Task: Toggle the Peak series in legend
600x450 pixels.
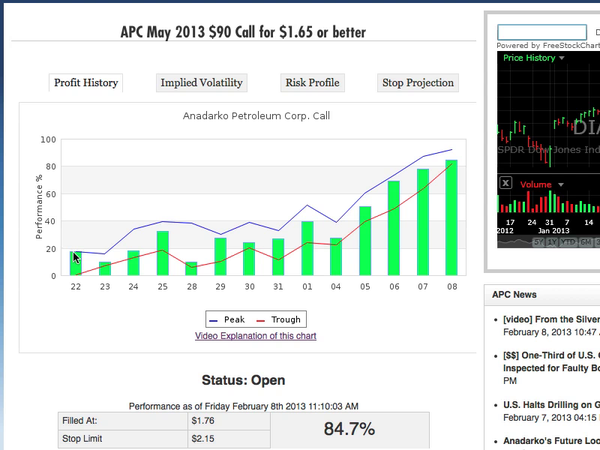Action: click(227, 320)
